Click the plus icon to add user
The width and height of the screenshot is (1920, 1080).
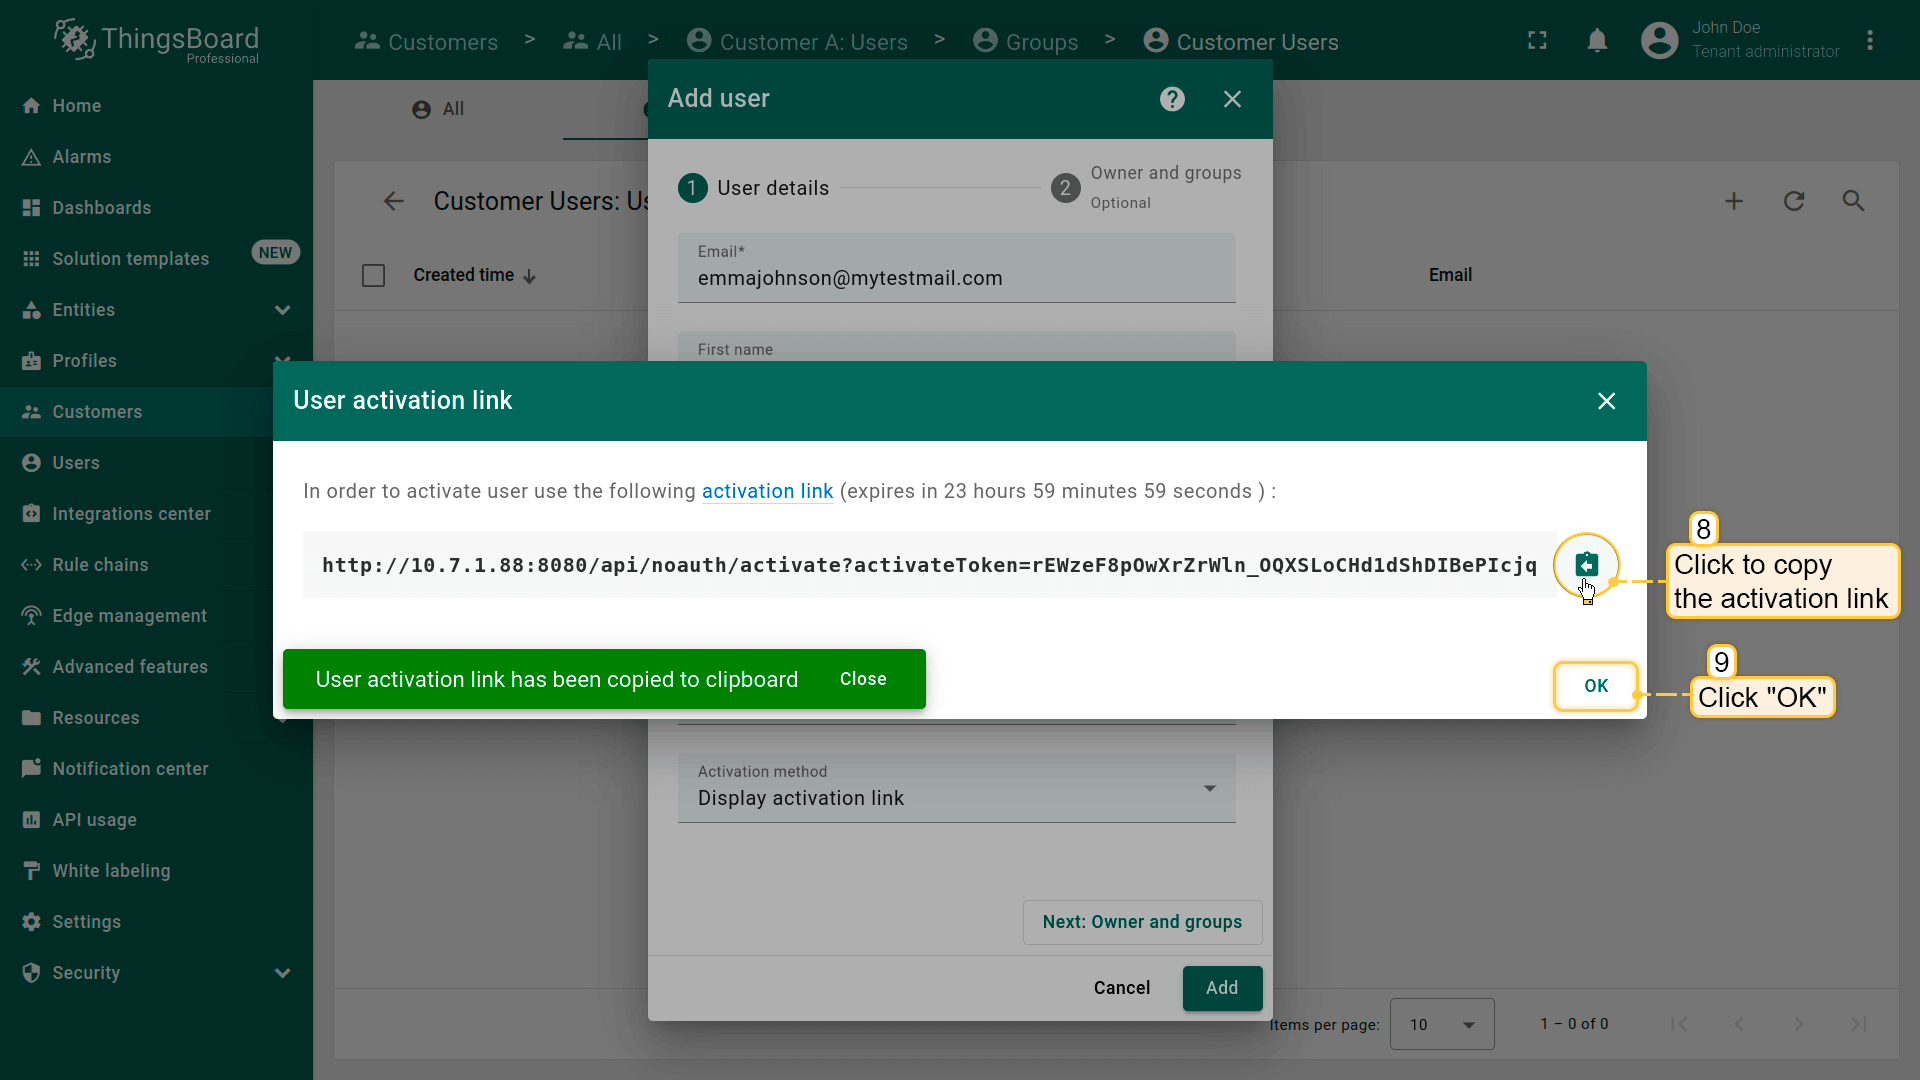pos(1734,201)
